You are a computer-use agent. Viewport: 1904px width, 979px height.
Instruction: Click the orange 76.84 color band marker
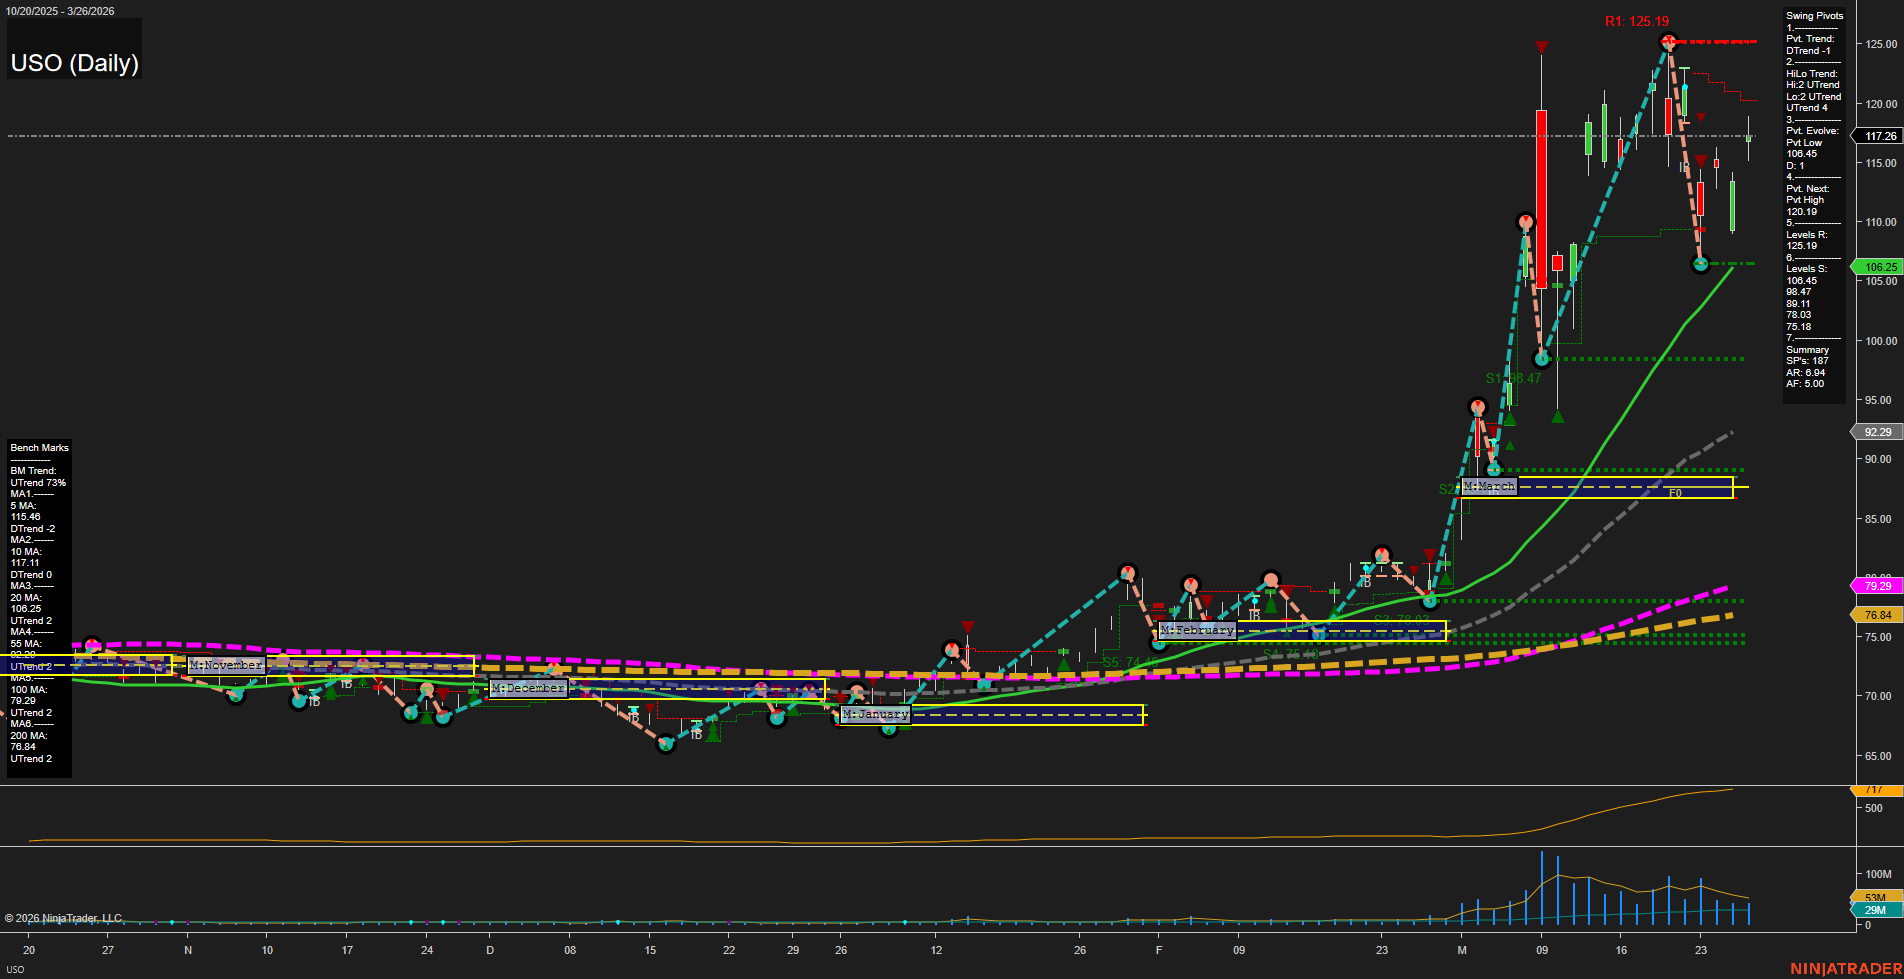point(1877,615)
